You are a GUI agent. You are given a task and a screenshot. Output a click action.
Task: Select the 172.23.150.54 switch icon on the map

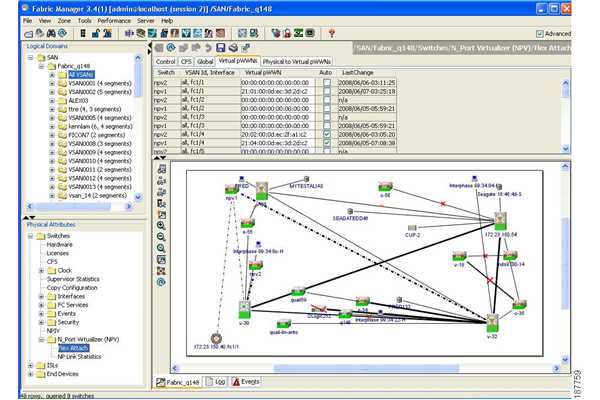click(500, 222)
